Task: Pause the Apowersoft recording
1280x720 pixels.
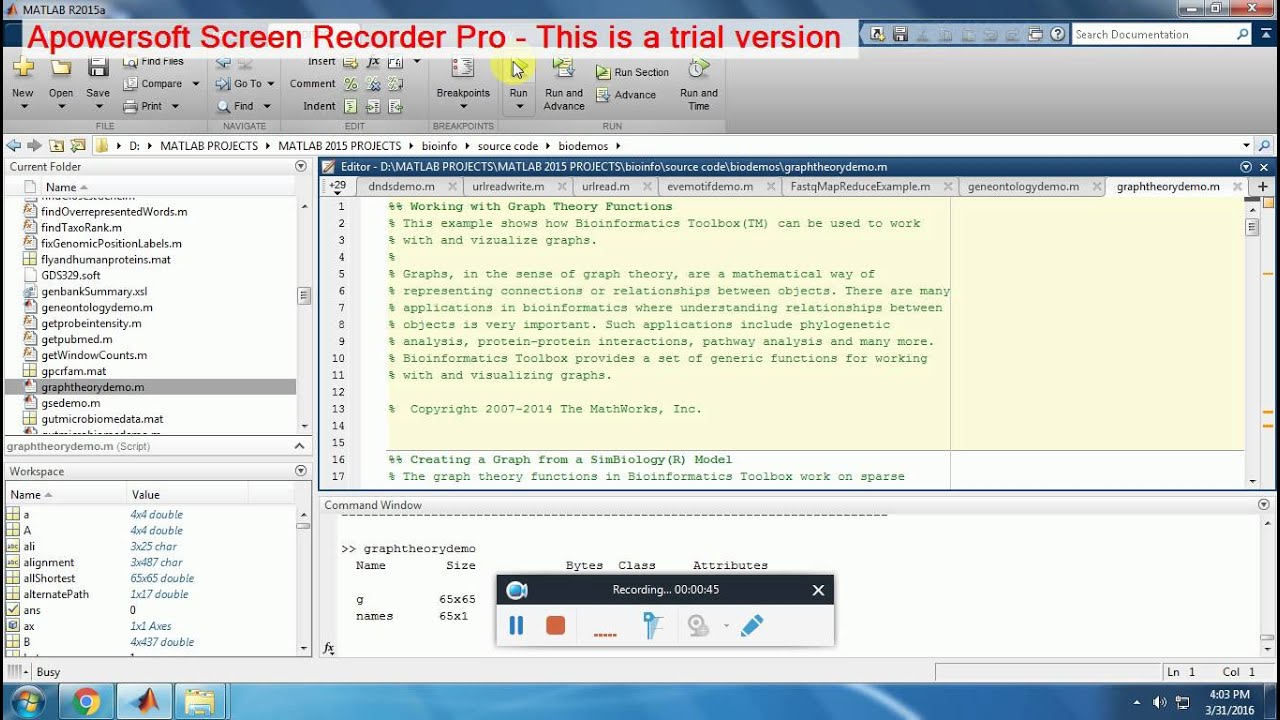Action: coord(517,625)
